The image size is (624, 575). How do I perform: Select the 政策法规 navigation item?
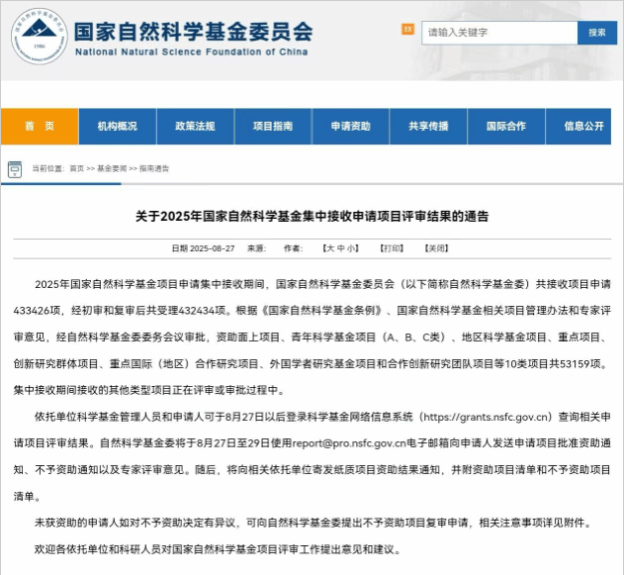tap(195, 126)
